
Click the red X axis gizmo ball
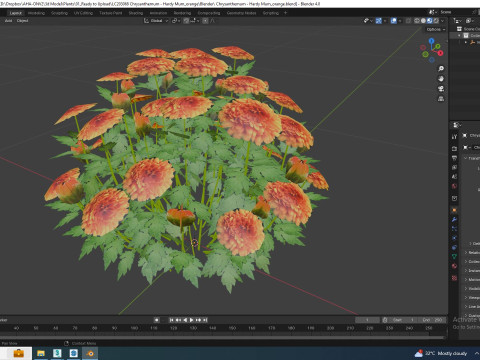click(440, 53)
